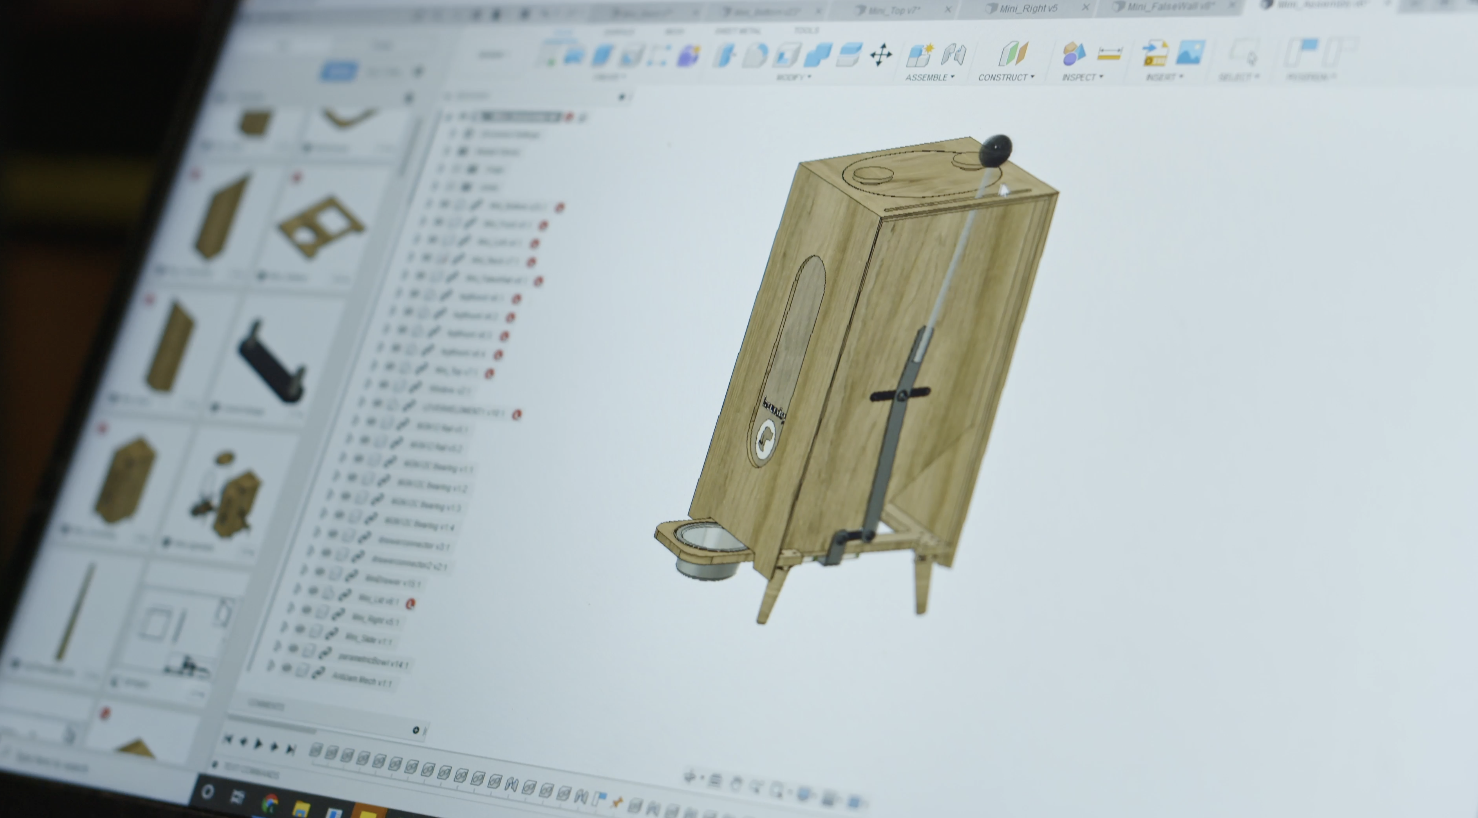
Task: Click the Insert Derive icon
Action: (x=1155, y=52)
